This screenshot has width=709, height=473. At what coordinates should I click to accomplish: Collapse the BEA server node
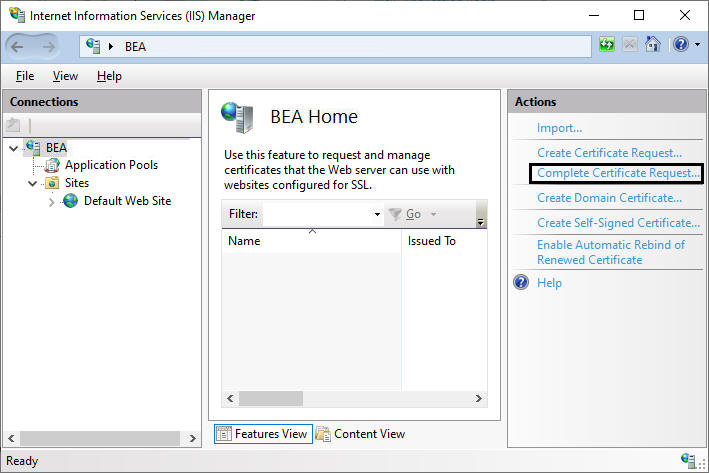tap(14, 148)
